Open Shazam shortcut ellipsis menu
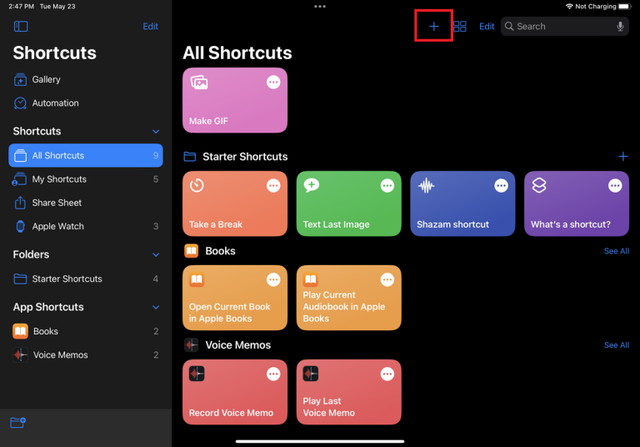This screenshot has width=640, height=447. pyautogui.click(x=501, y=186)
